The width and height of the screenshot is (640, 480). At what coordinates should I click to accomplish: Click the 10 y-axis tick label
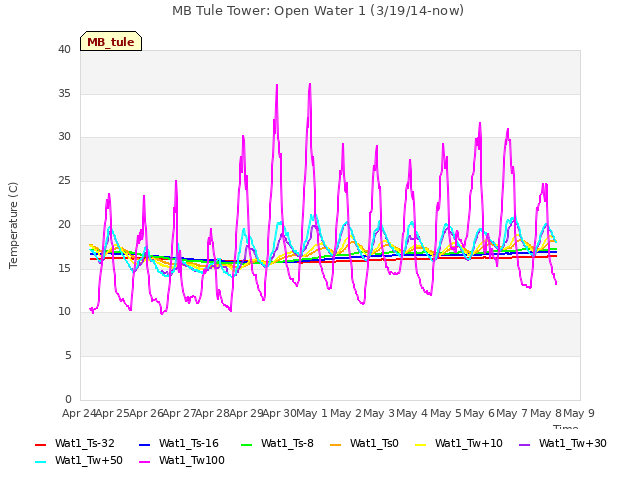tap(64, 312)
